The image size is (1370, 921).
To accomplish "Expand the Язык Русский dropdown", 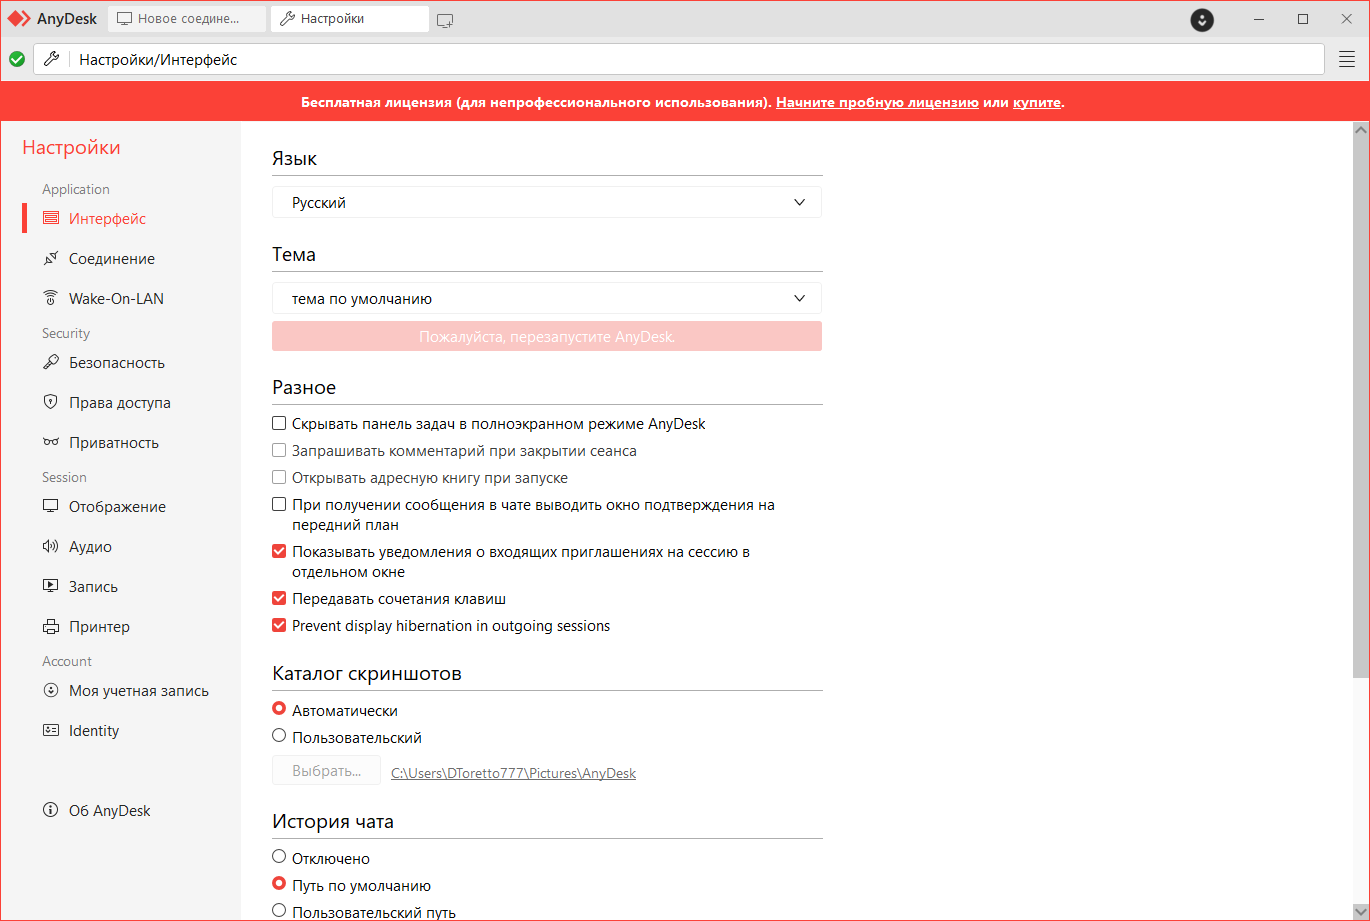I will coord(547,202).
